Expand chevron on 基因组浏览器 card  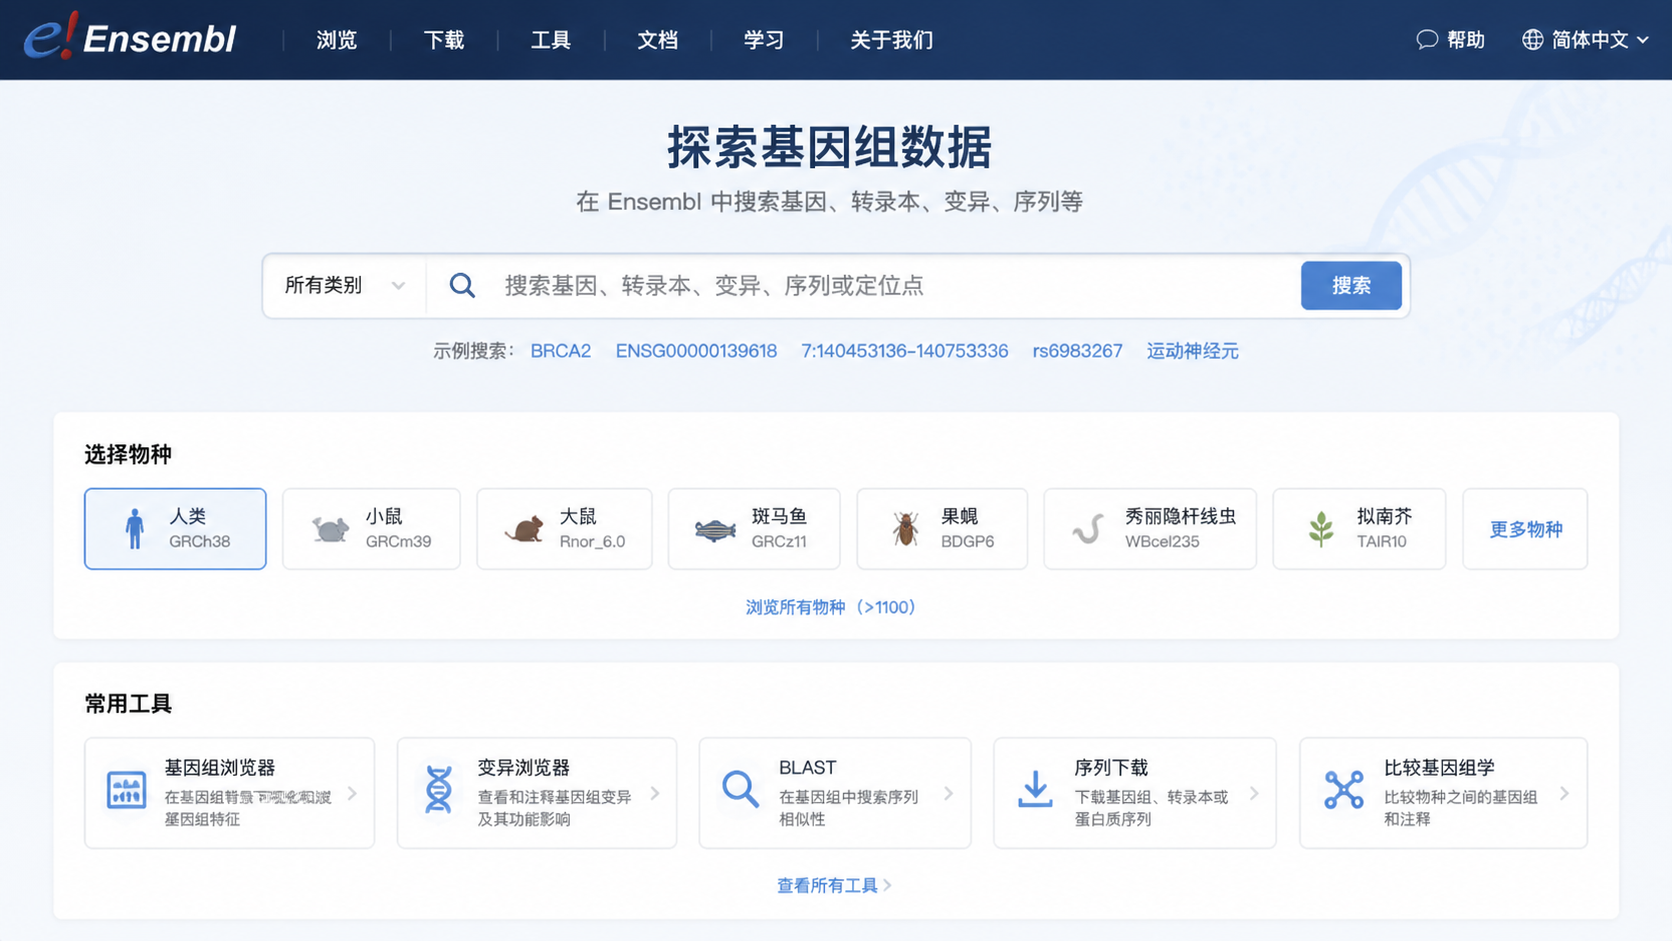click(353, 793)
